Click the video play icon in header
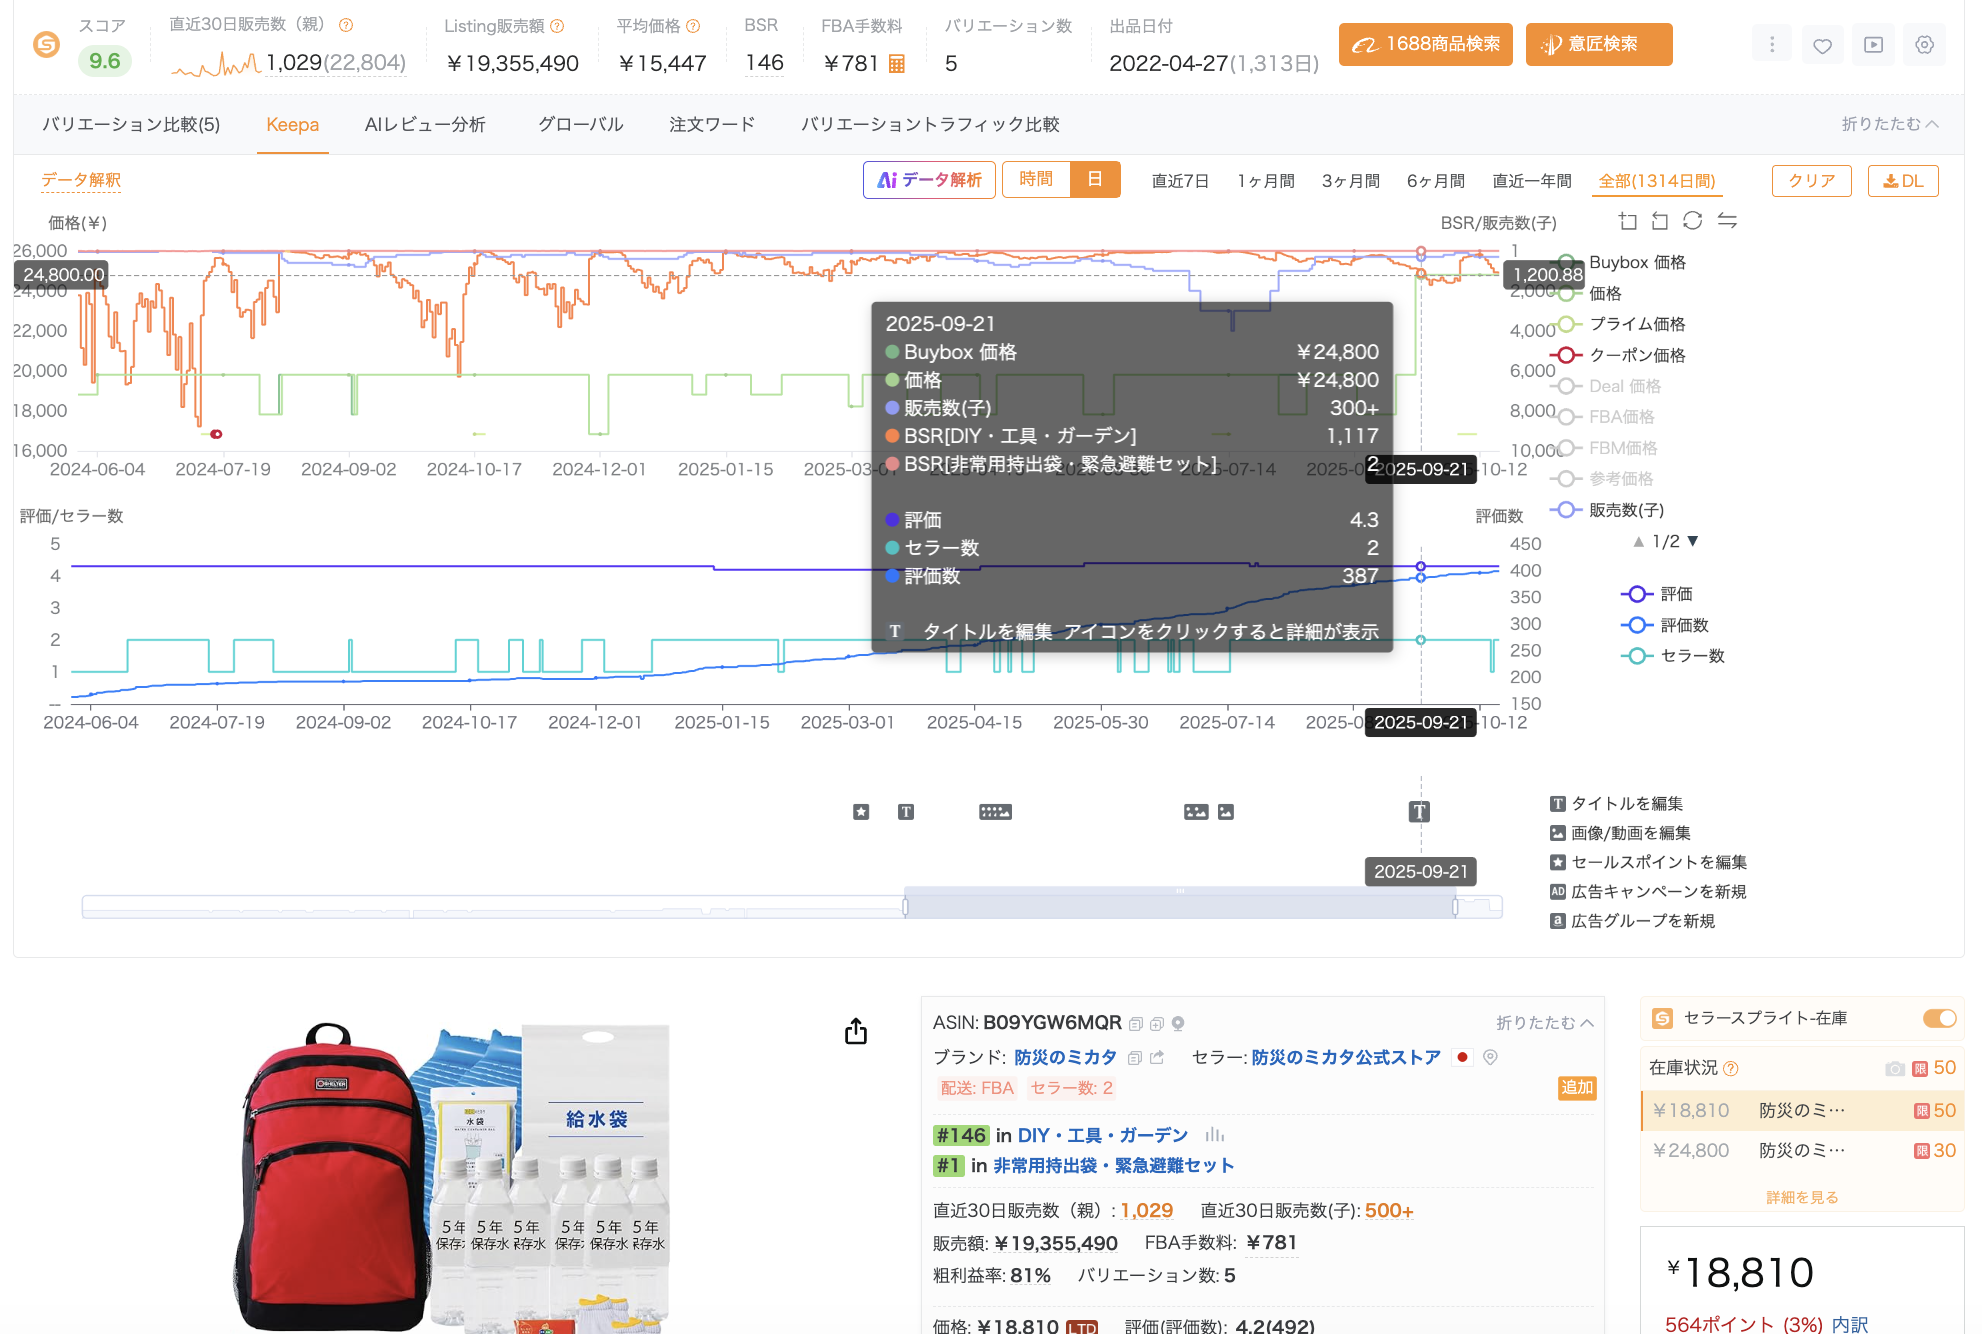This screenshot has width=1982, height=1334. pos(1873,45)
